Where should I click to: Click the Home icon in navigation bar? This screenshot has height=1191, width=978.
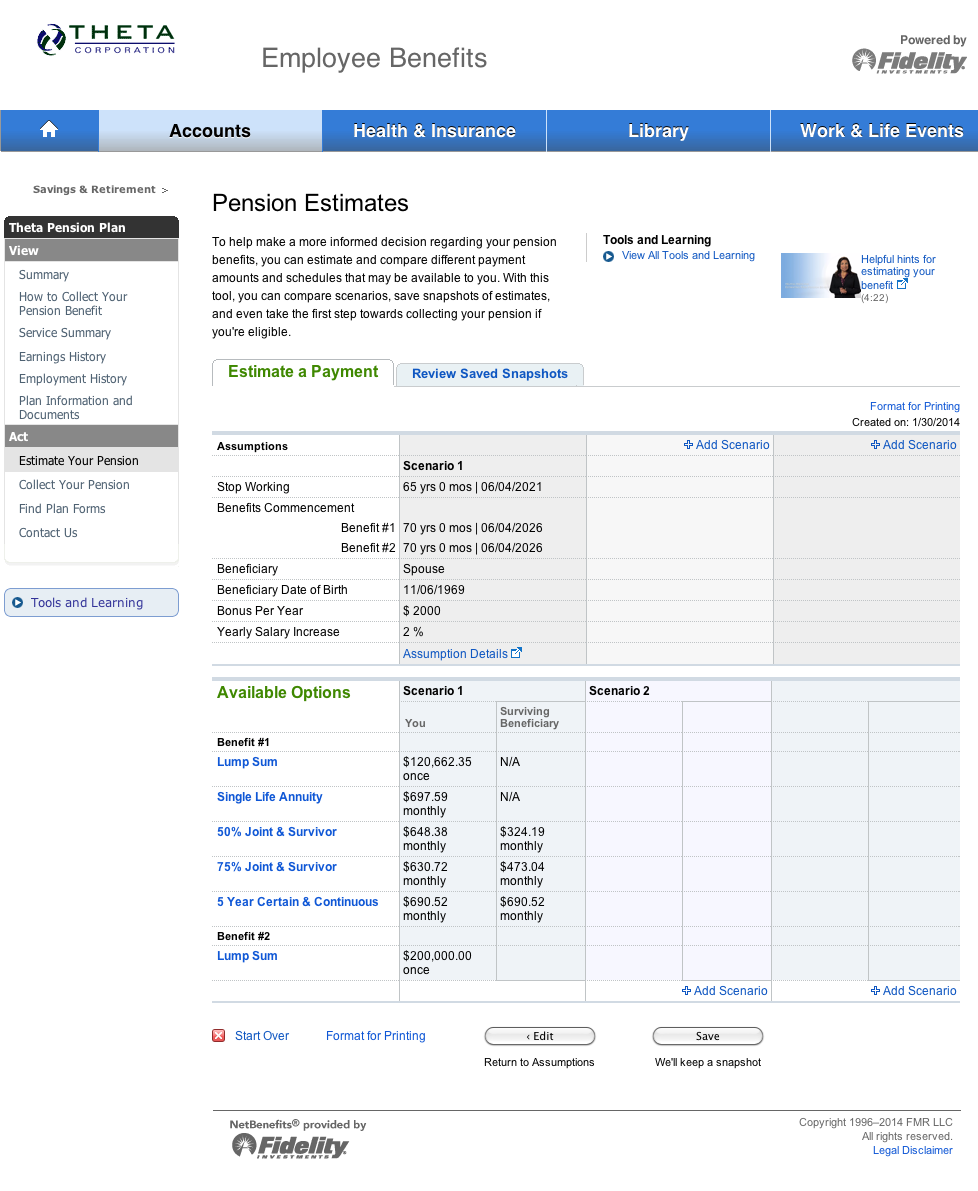[x=49, y=130]
